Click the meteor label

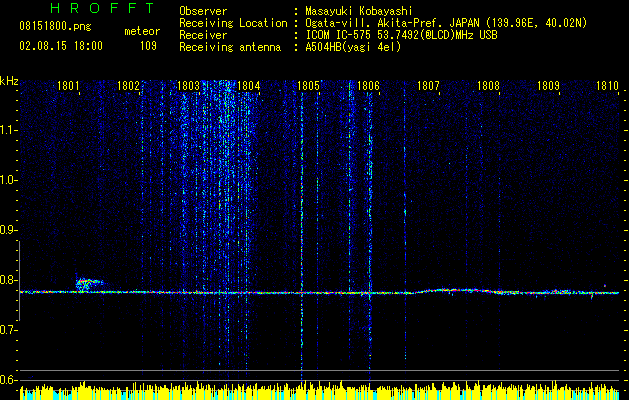pos(142,31)
